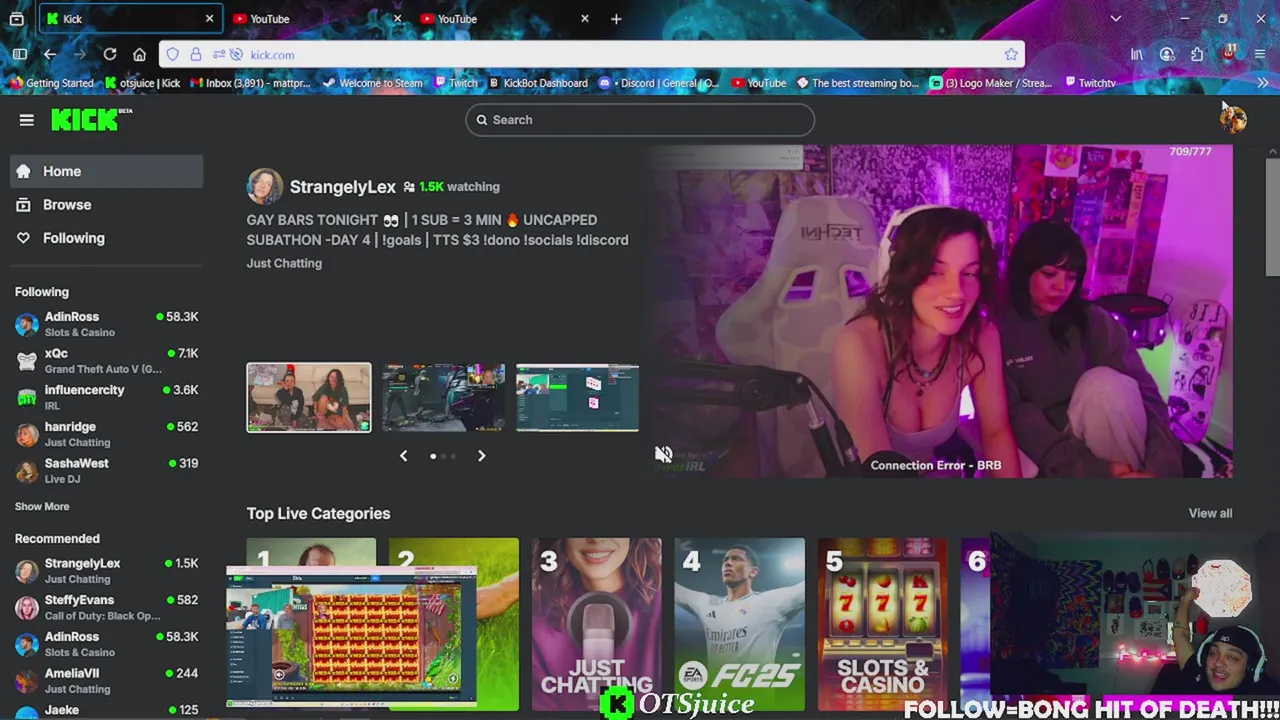Open Gmail Inbox bookmark
The width and height of the screenshot is (1280, 720).
[251, 83]
